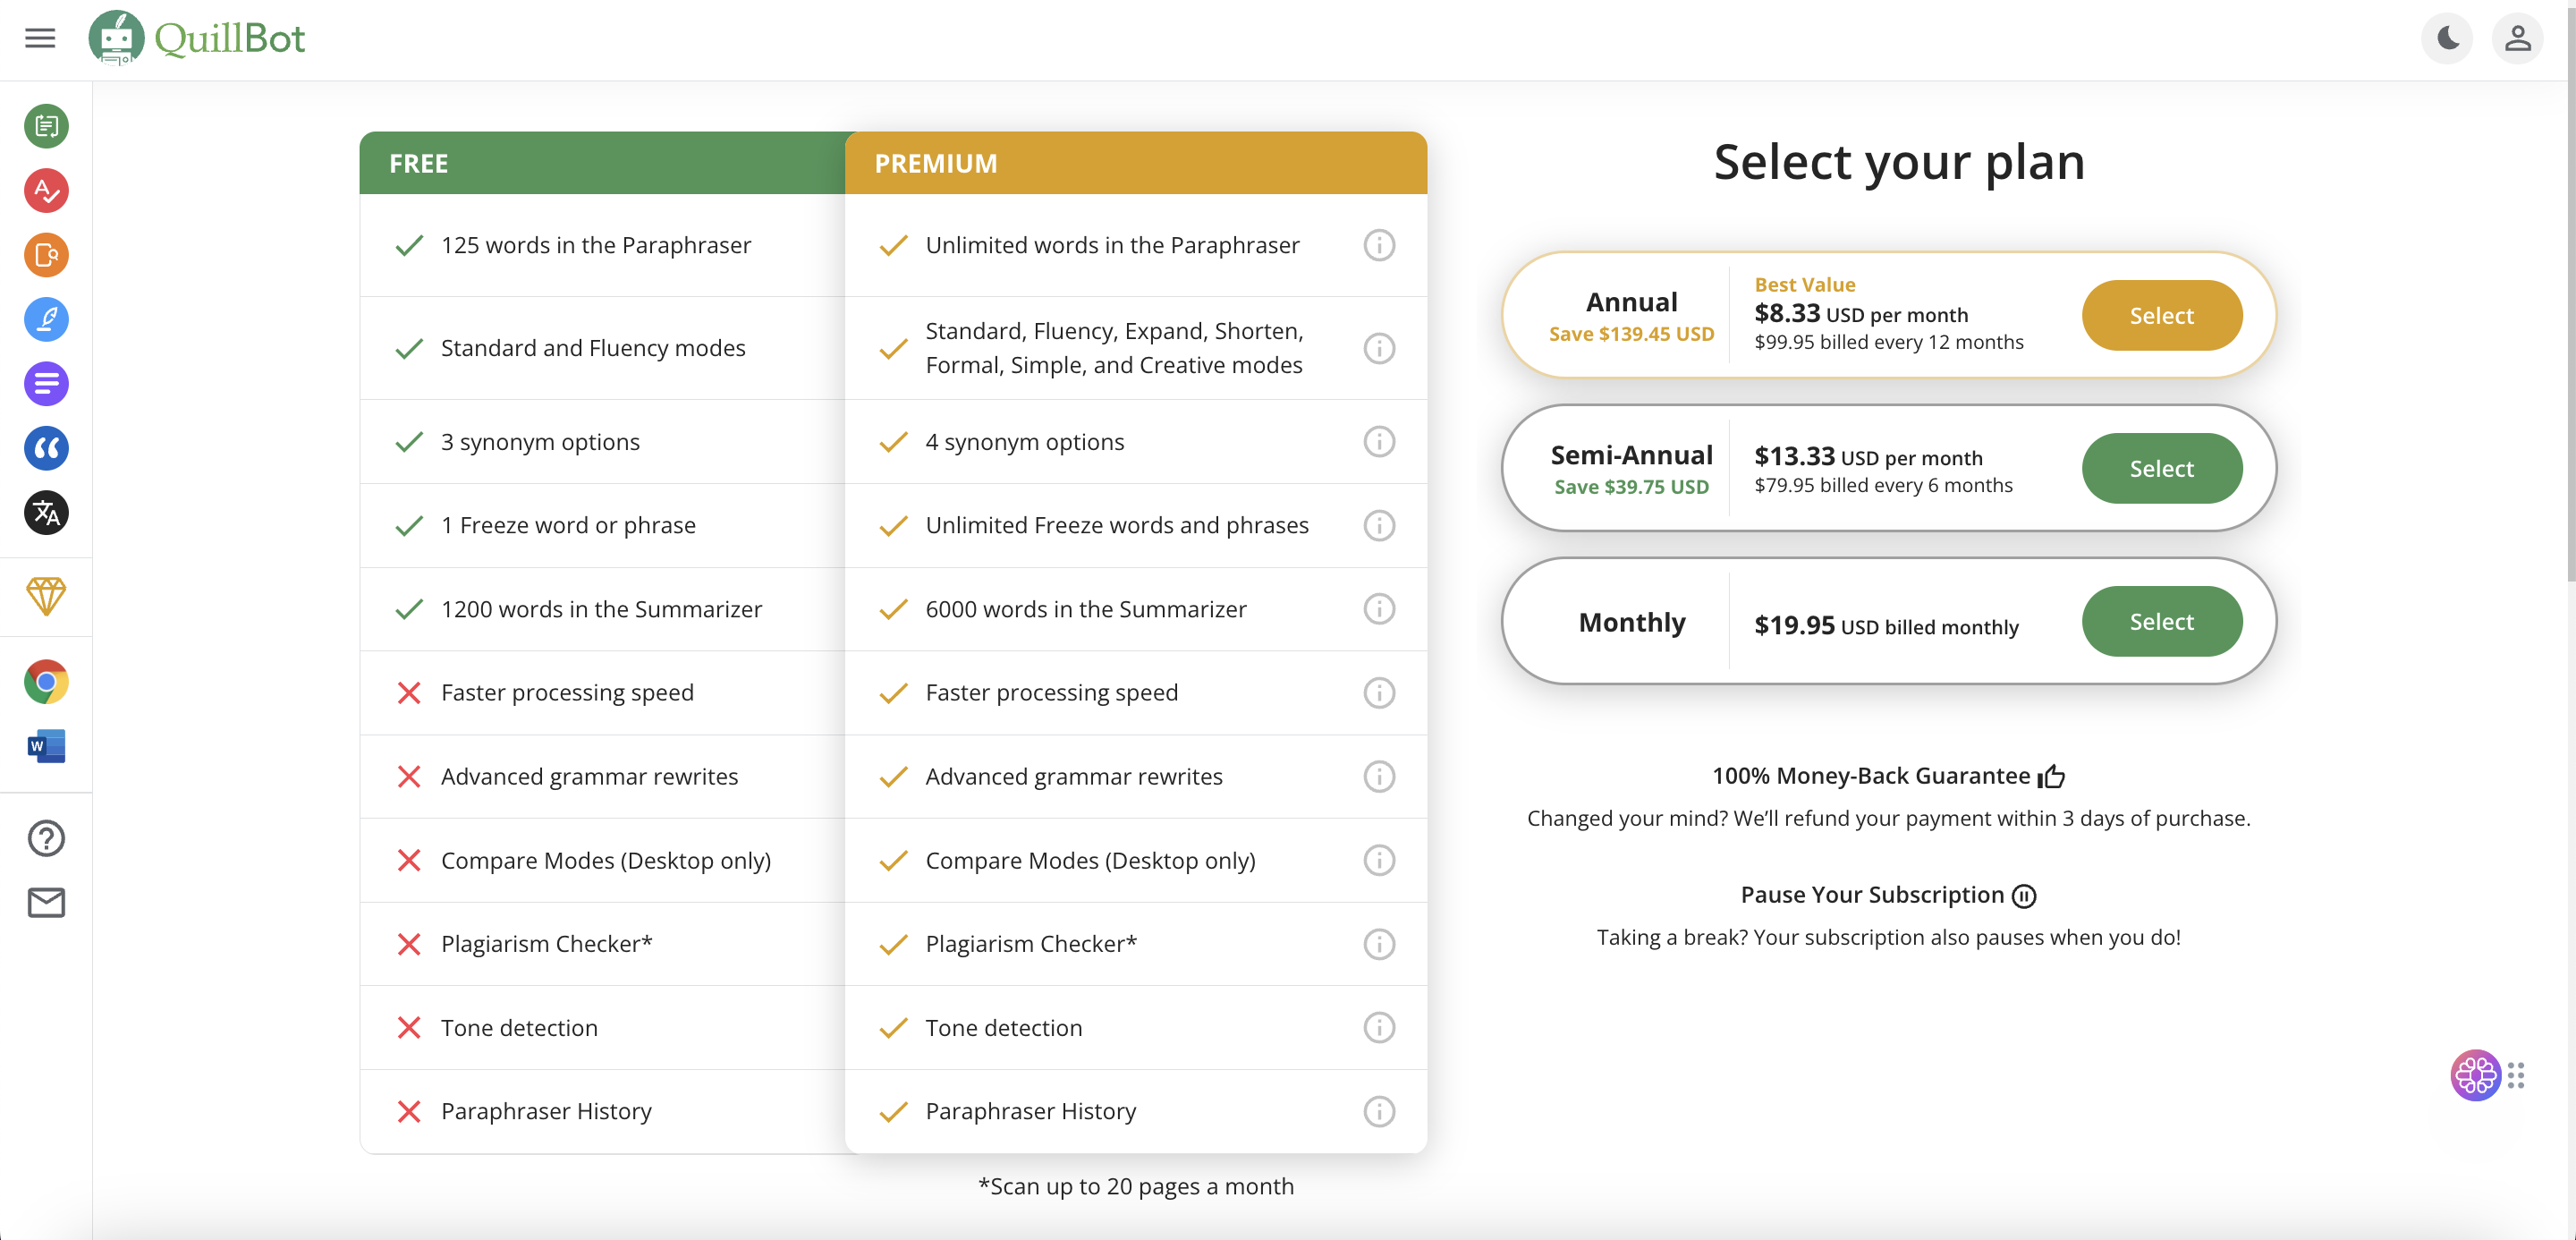Open the Plagiarism Checker sidebar icon
Screen dimensions: 2576x1240
(x=46, y=255)
